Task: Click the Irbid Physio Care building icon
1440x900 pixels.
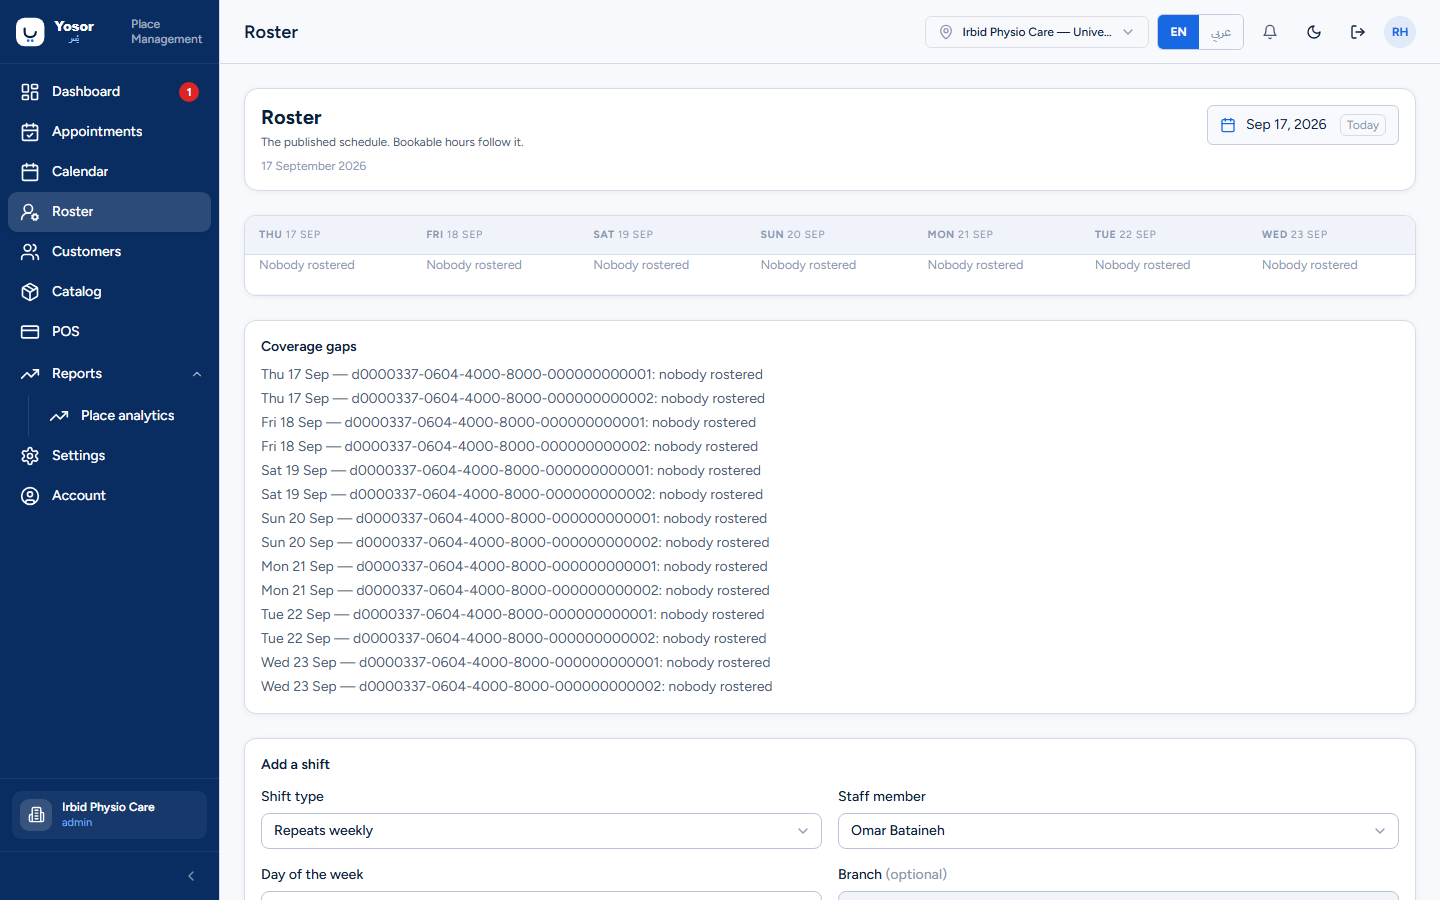Action: pyautogui.click(x=36, y=815)
